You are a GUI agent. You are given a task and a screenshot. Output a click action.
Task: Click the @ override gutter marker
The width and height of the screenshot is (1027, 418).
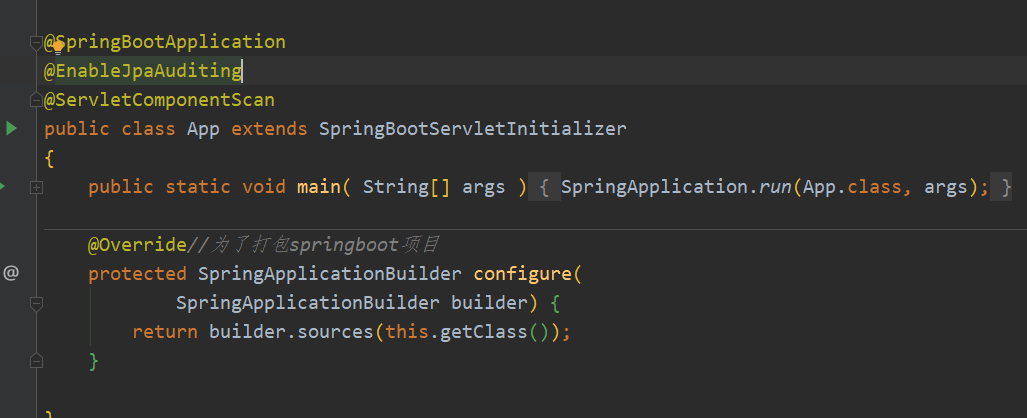(x=11, y=272)
